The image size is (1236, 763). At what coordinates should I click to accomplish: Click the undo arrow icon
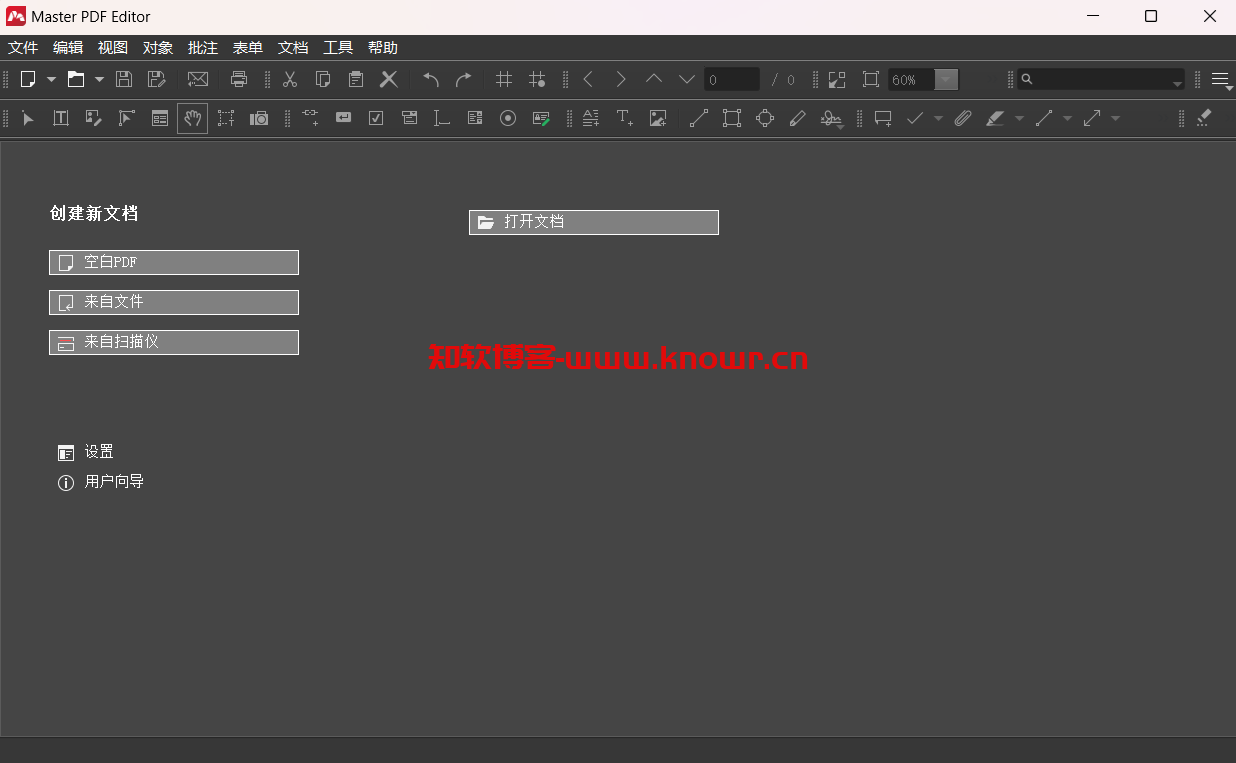(x=431, y=79)
